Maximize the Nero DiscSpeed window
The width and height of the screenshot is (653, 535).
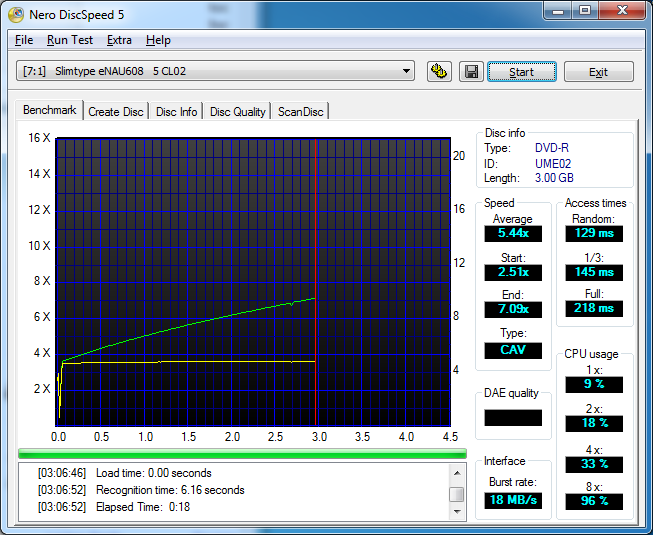click(x=585, y=11)
